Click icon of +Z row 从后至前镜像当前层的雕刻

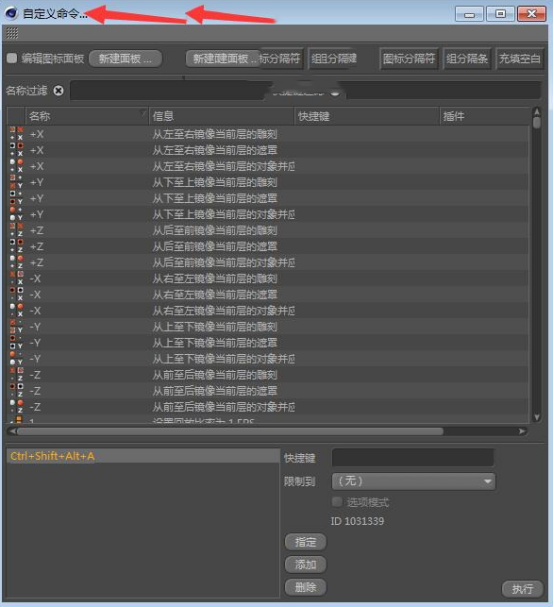tap(16, 230)
